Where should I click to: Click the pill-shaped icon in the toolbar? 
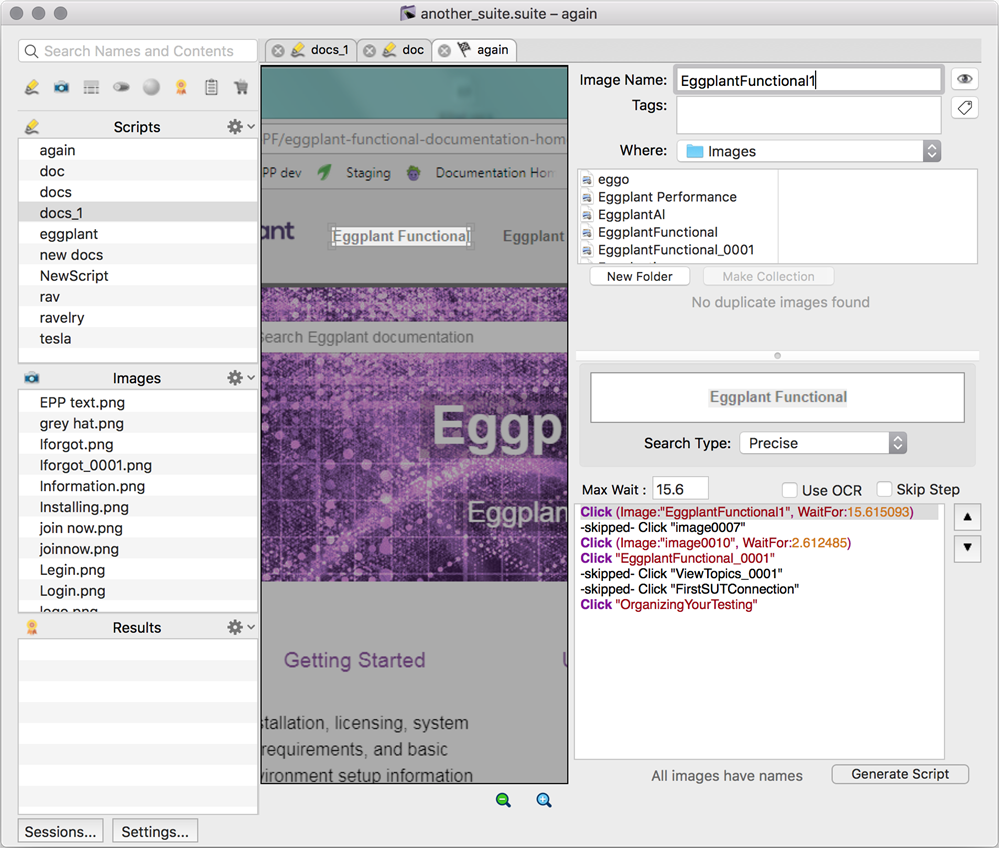[x=121, y=87]
